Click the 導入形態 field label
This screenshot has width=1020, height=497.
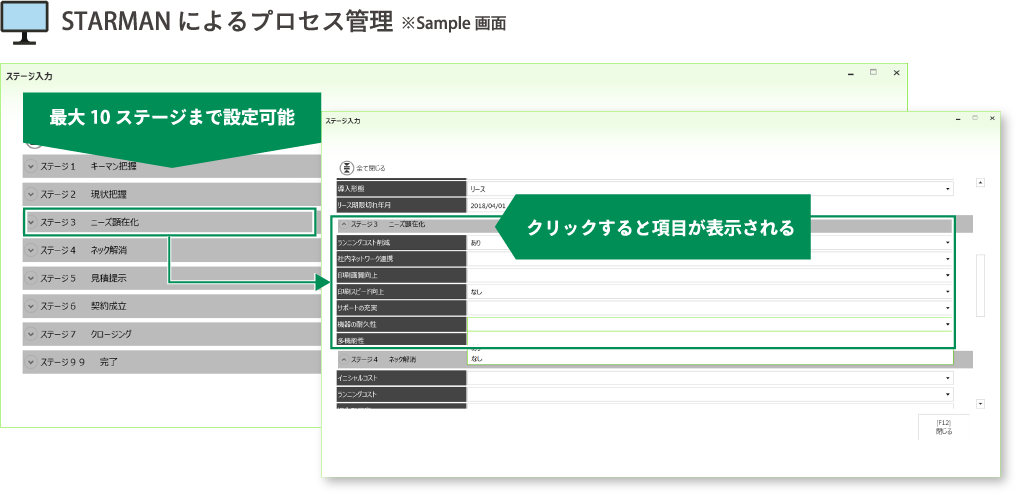click(x=402, y=189)
